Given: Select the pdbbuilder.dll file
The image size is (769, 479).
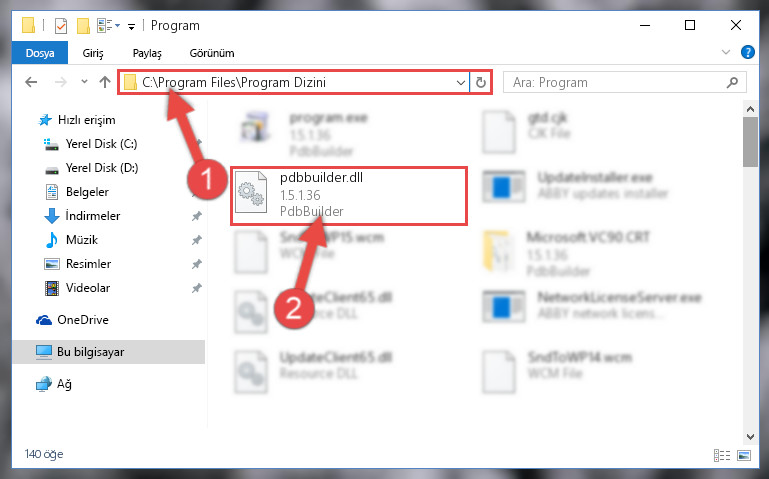Looking at the screenshot, I should (349, 196).
